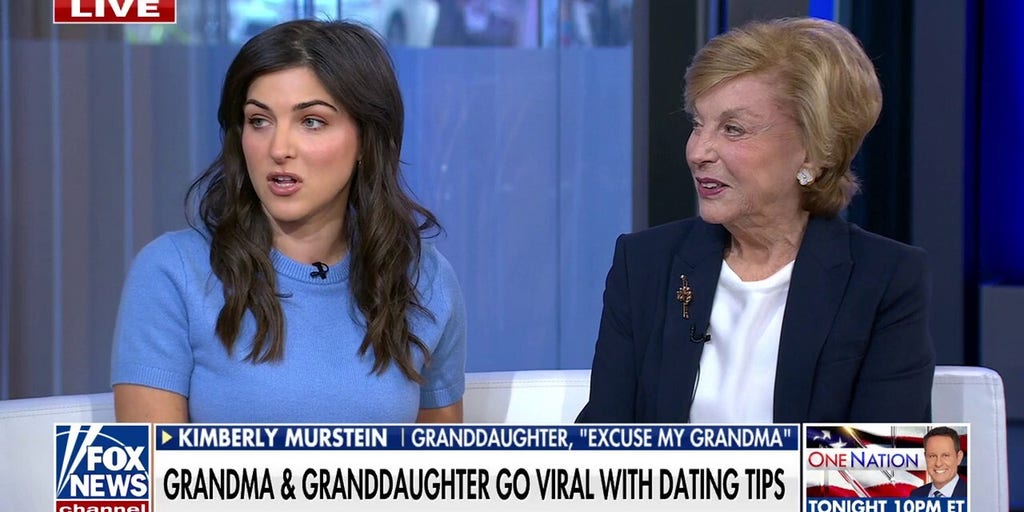Click the One Nation promo thumbnail

coord(886,468)
